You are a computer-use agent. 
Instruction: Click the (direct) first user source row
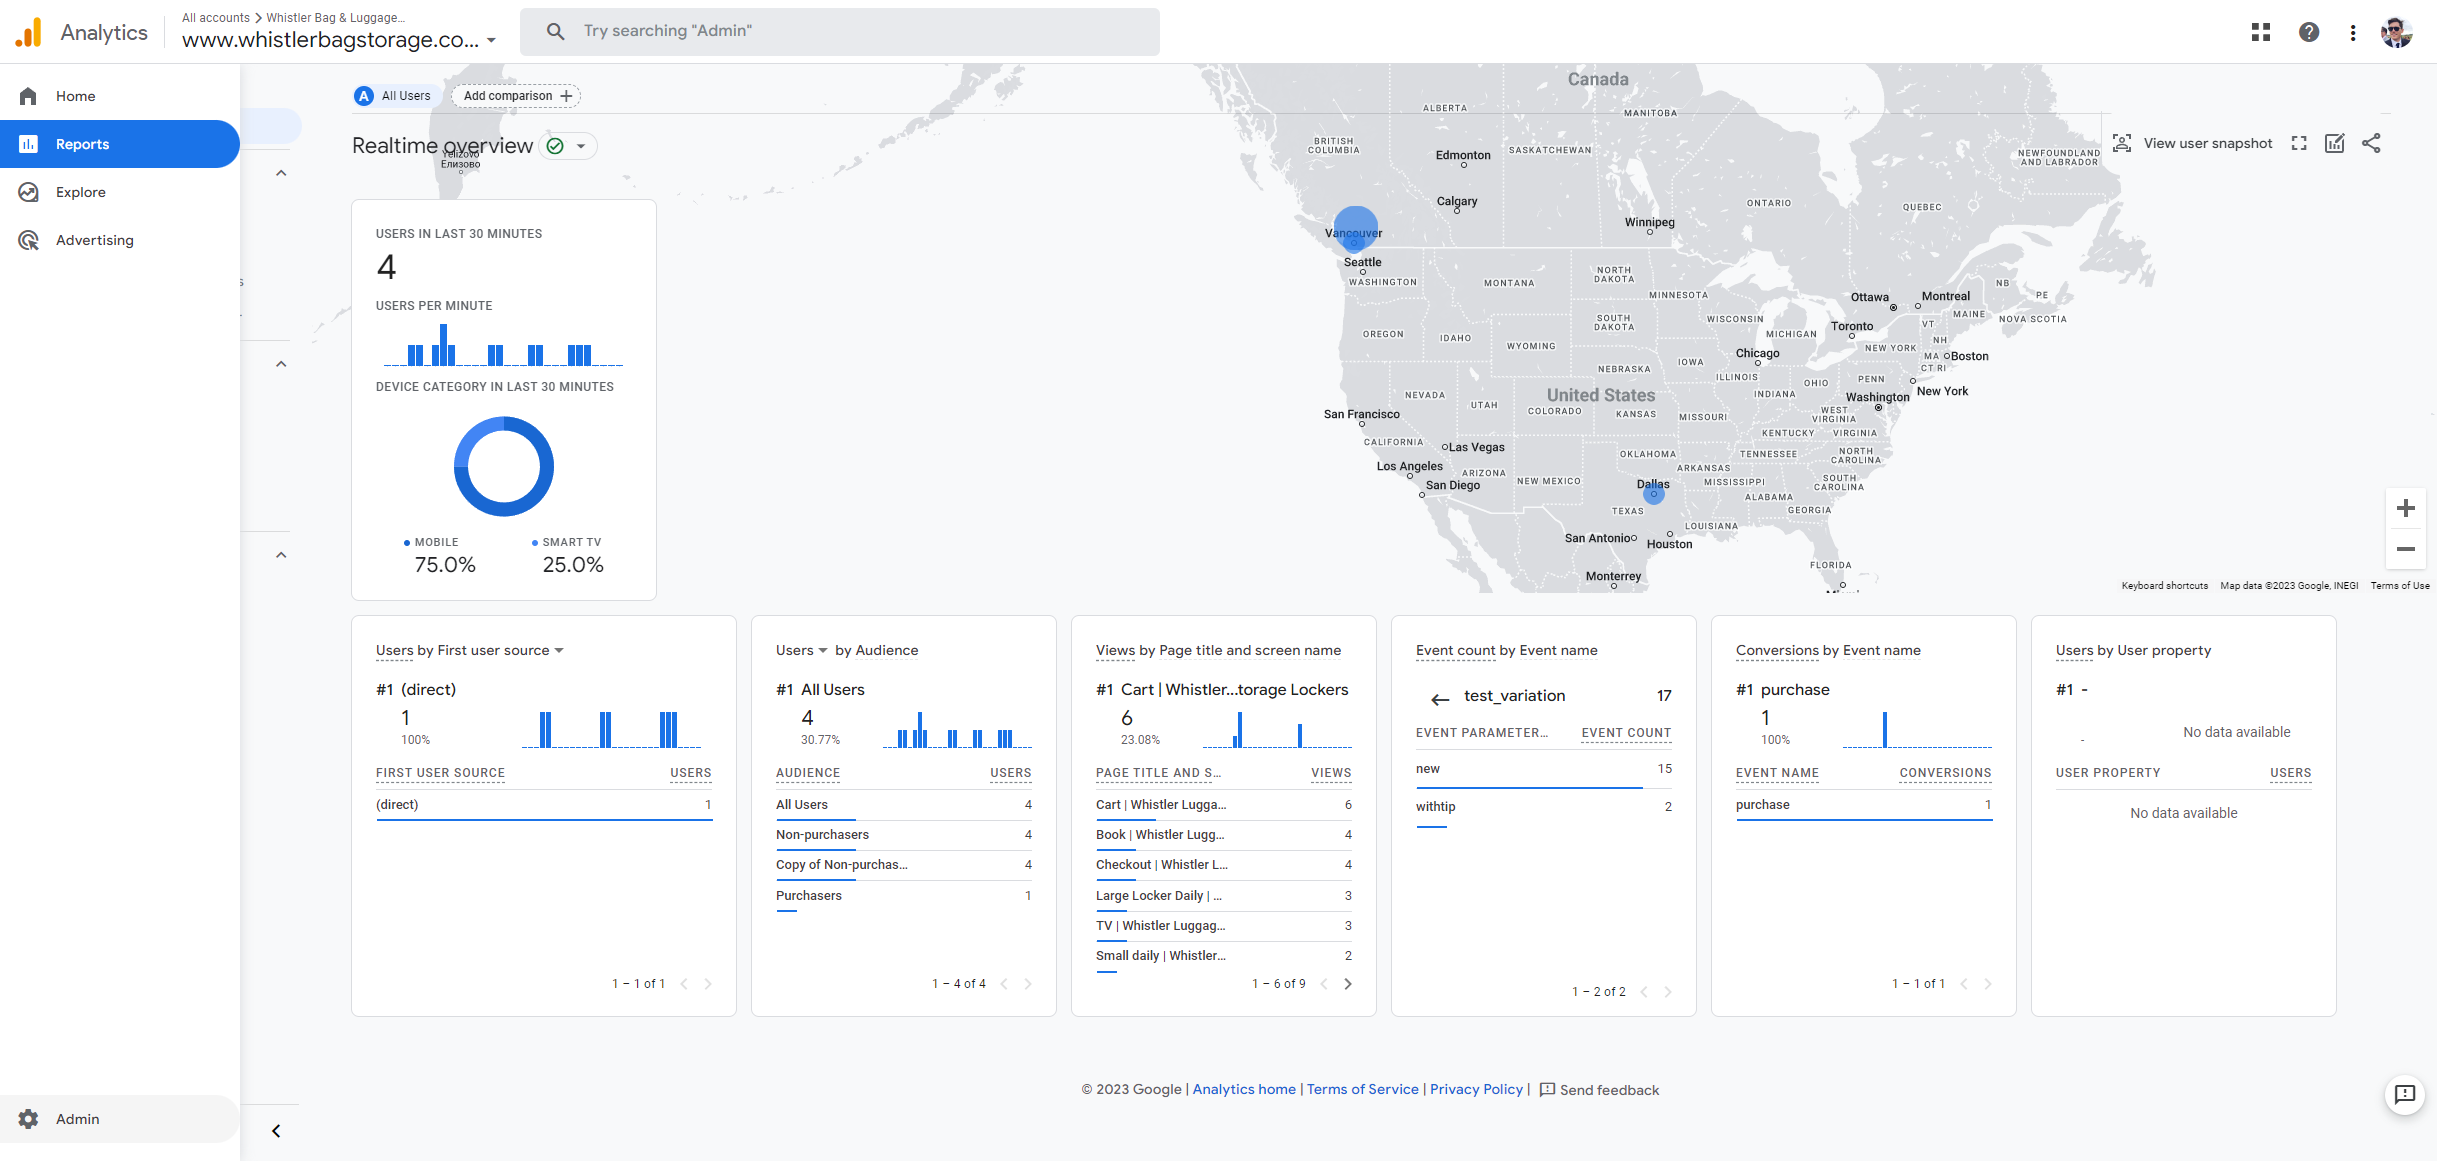544,805
